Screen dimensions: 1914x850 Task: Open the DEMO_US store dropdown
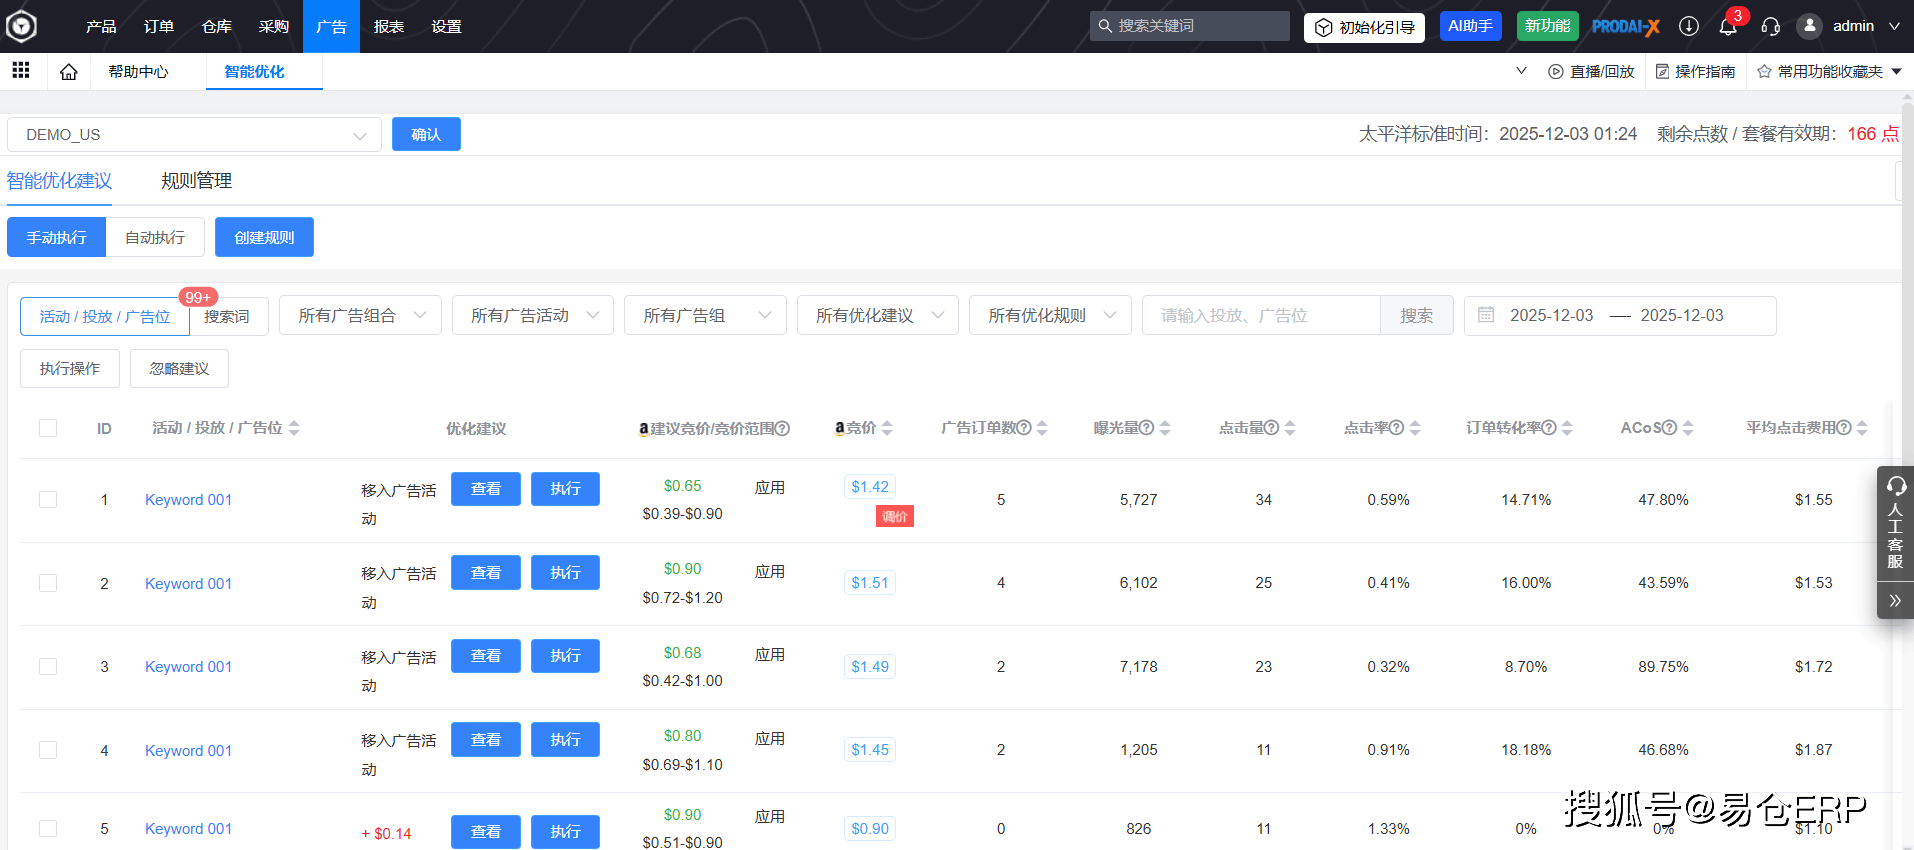194,135
